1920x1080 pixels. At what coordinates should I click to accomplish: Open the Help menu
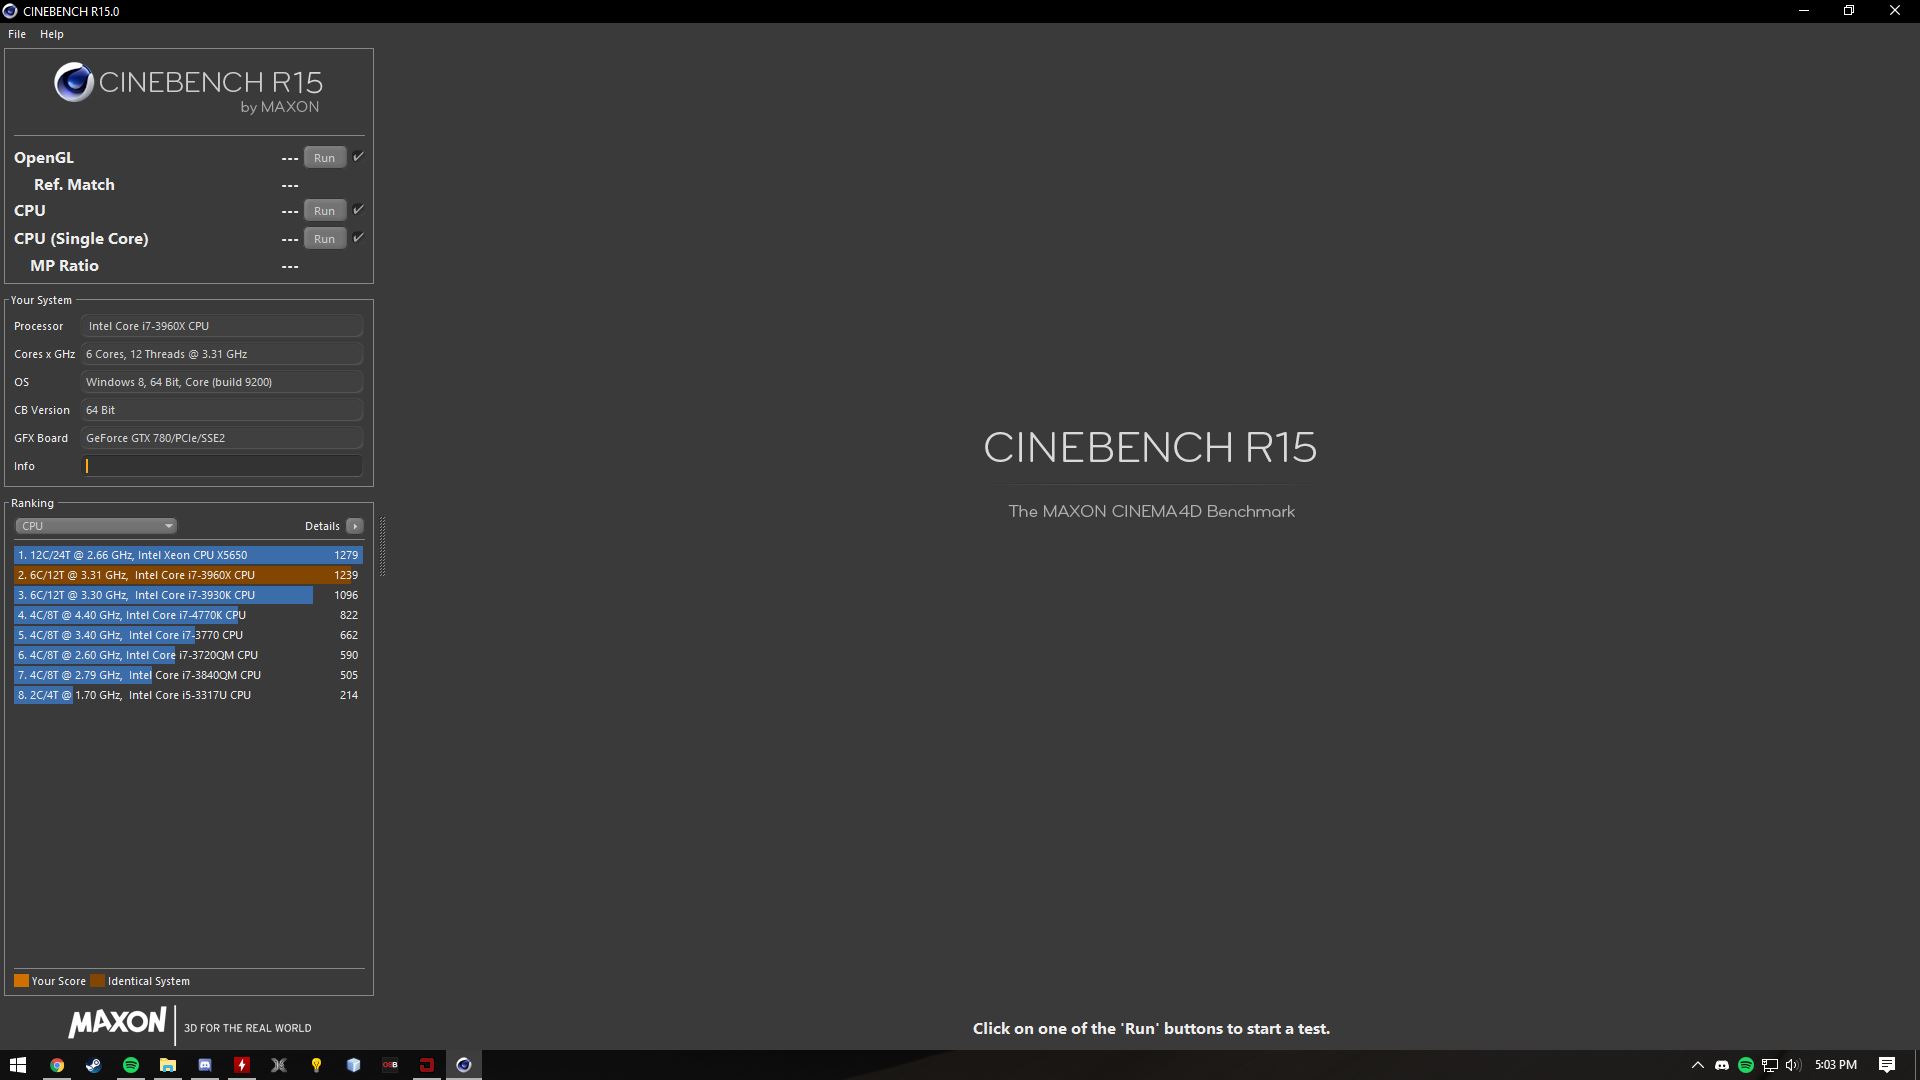tap(52, 34)
